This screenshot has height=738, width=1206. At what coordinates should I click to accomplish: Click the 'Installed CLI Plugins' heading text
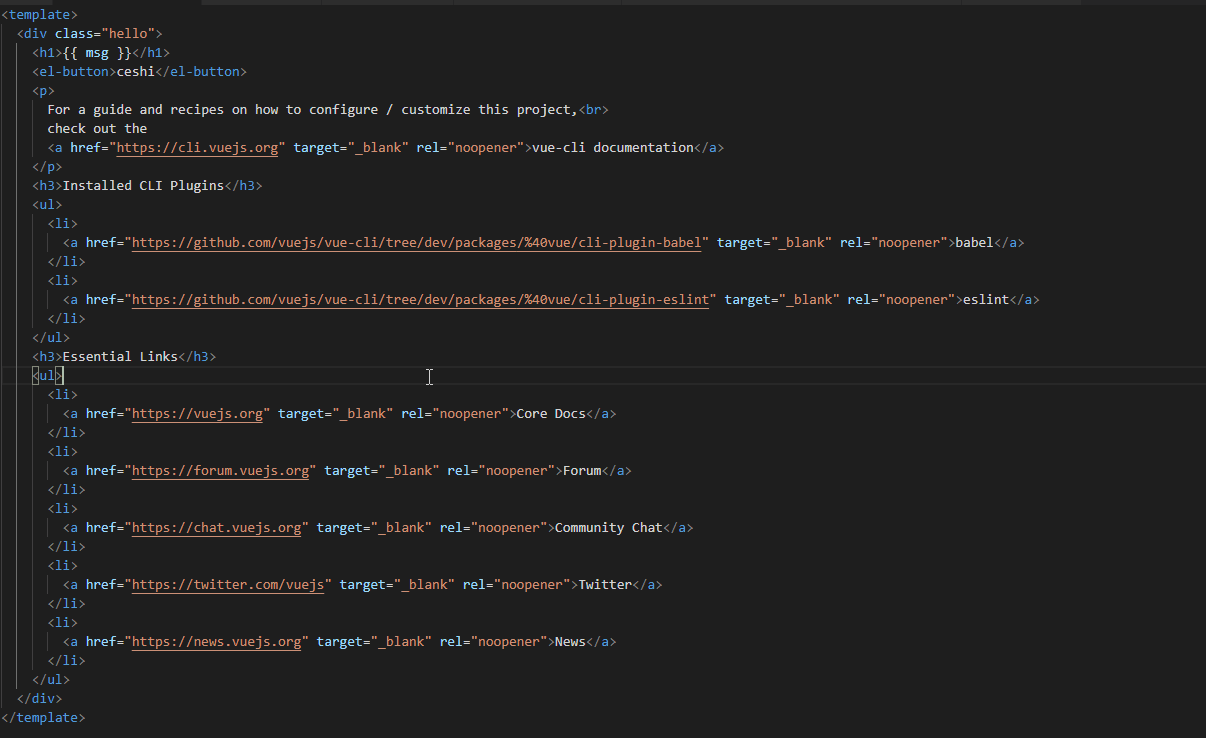143,185
